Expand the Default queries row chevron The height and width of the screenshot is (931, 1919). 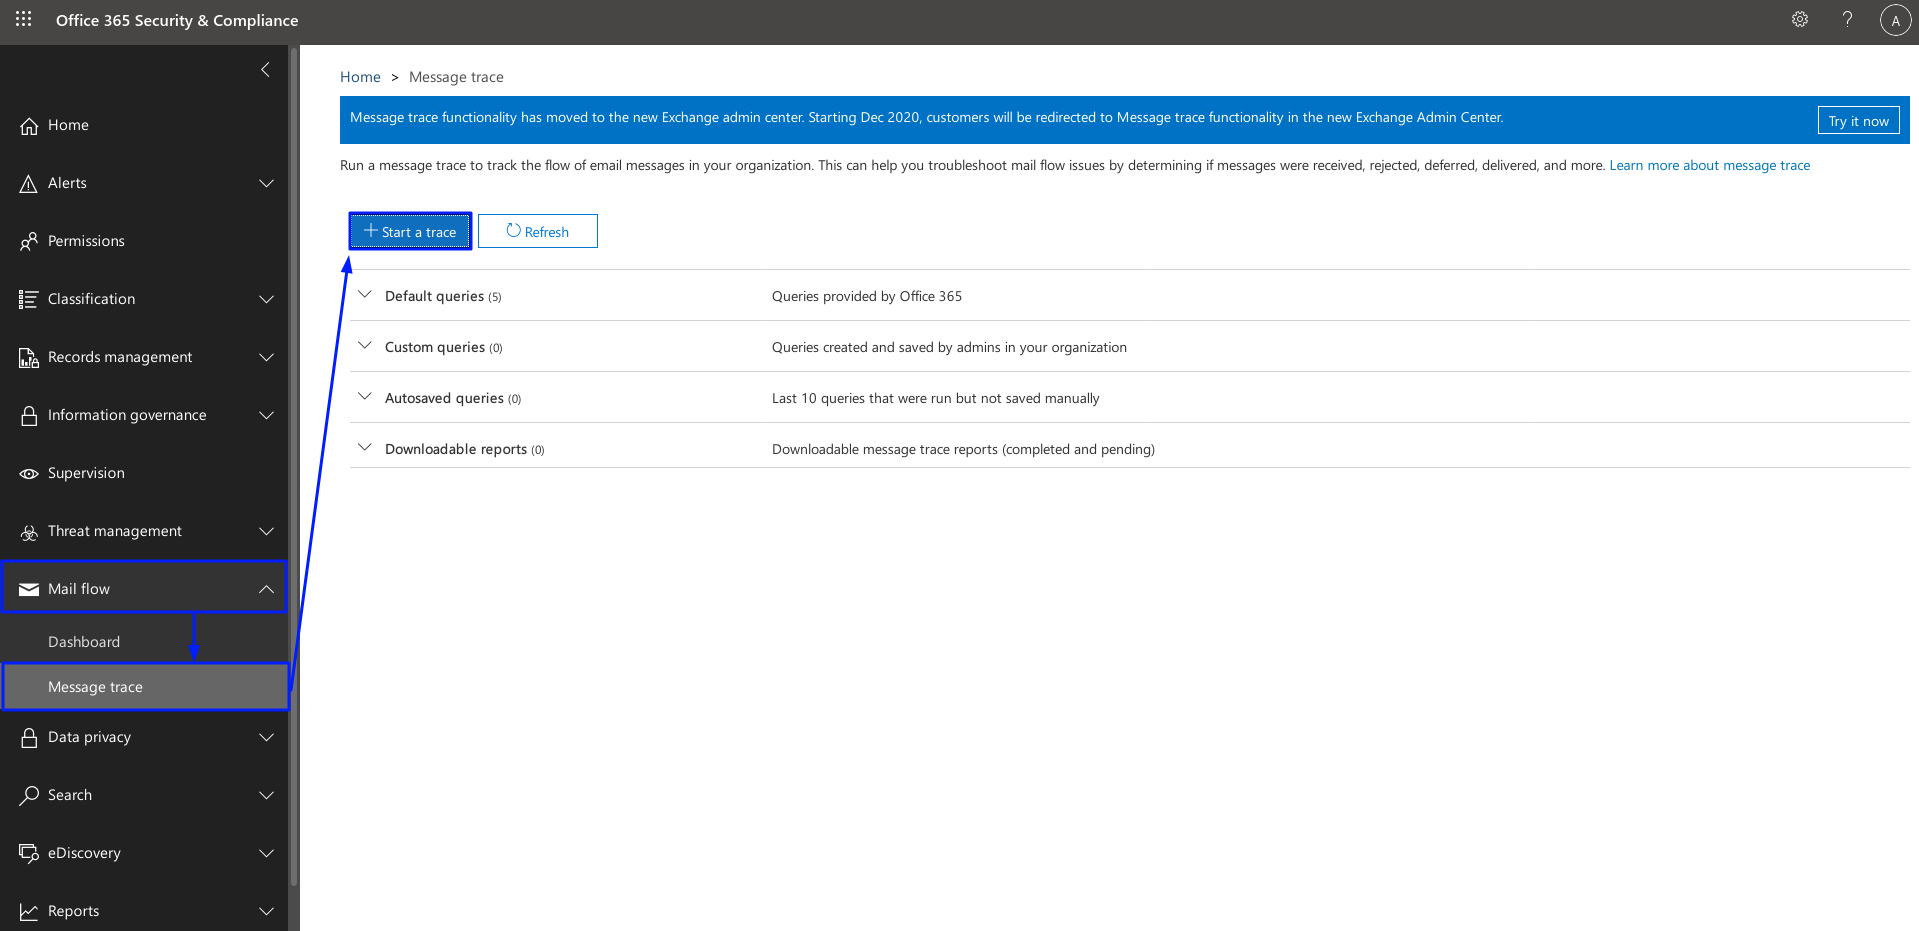(x=365, y=294)
